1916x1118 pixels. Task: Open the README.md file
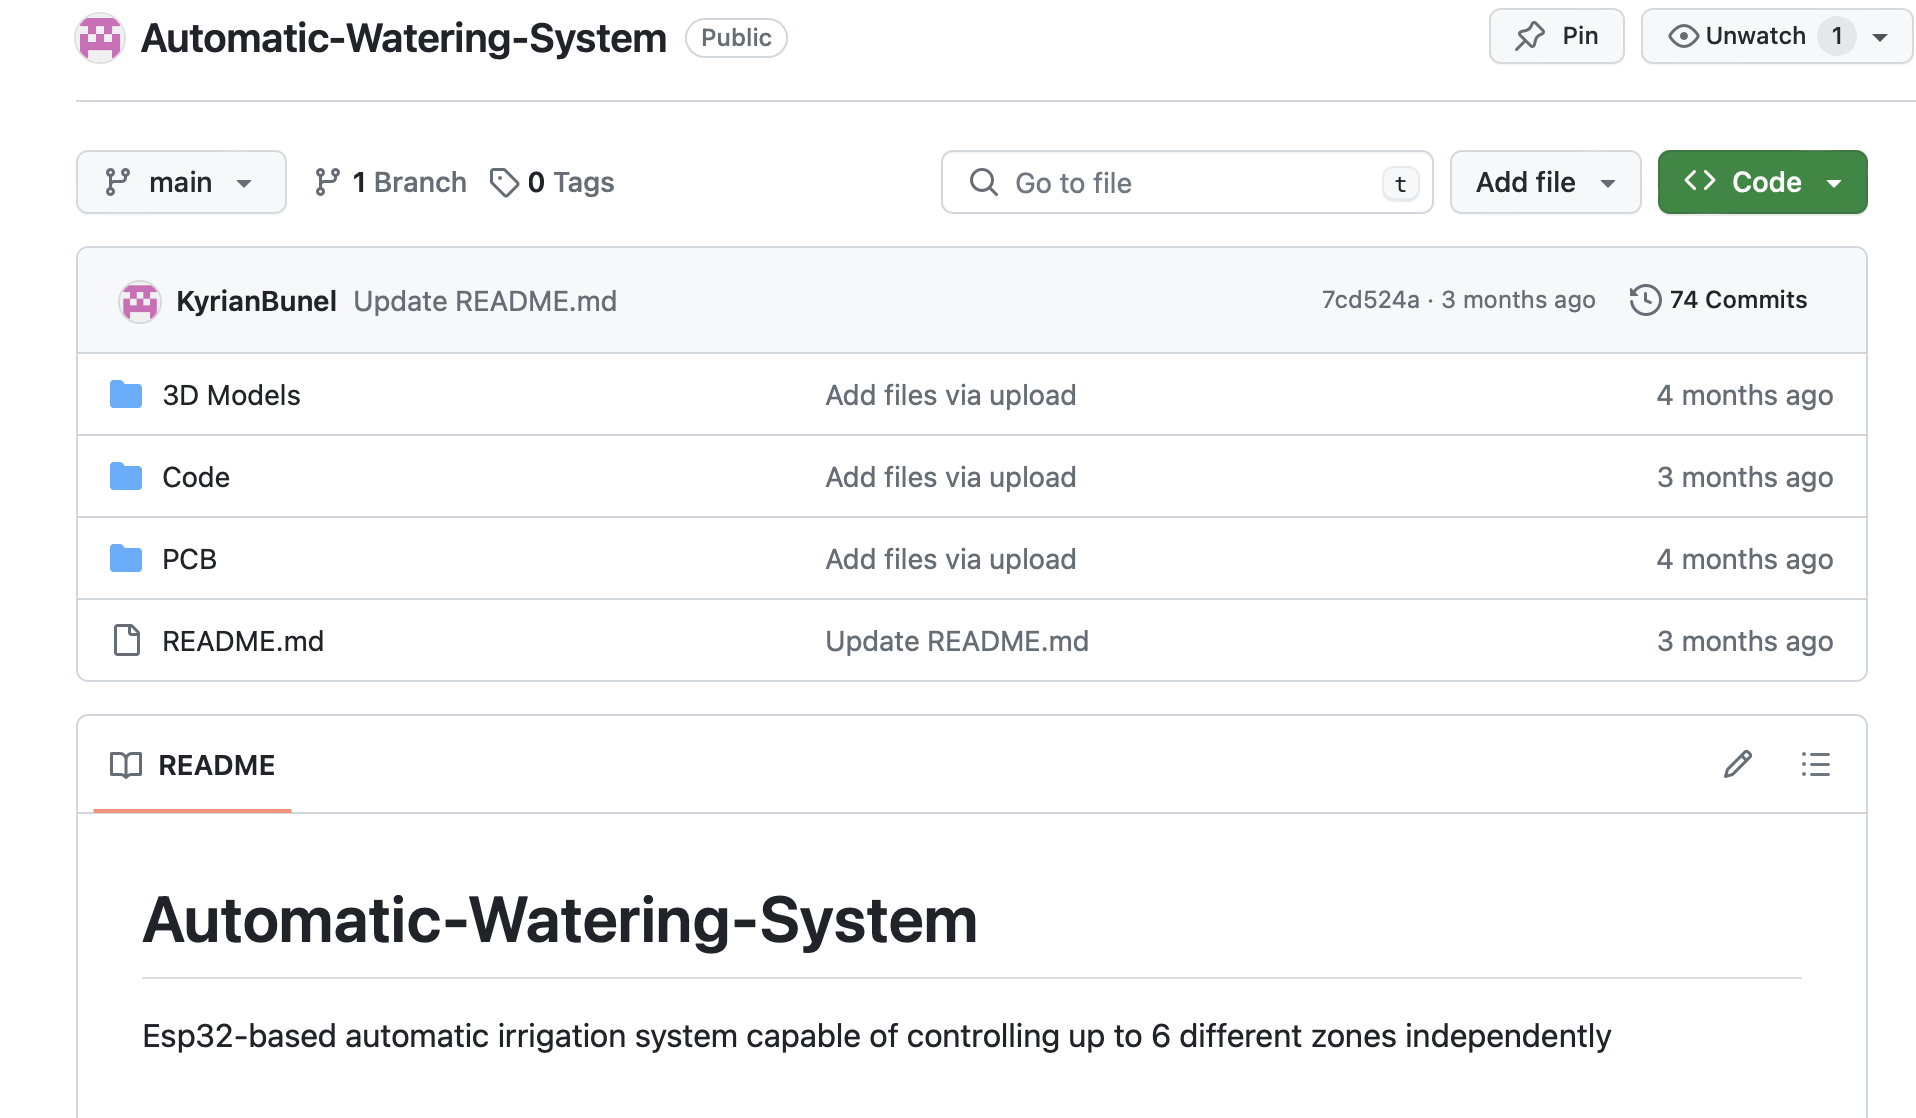pos(243,641)
